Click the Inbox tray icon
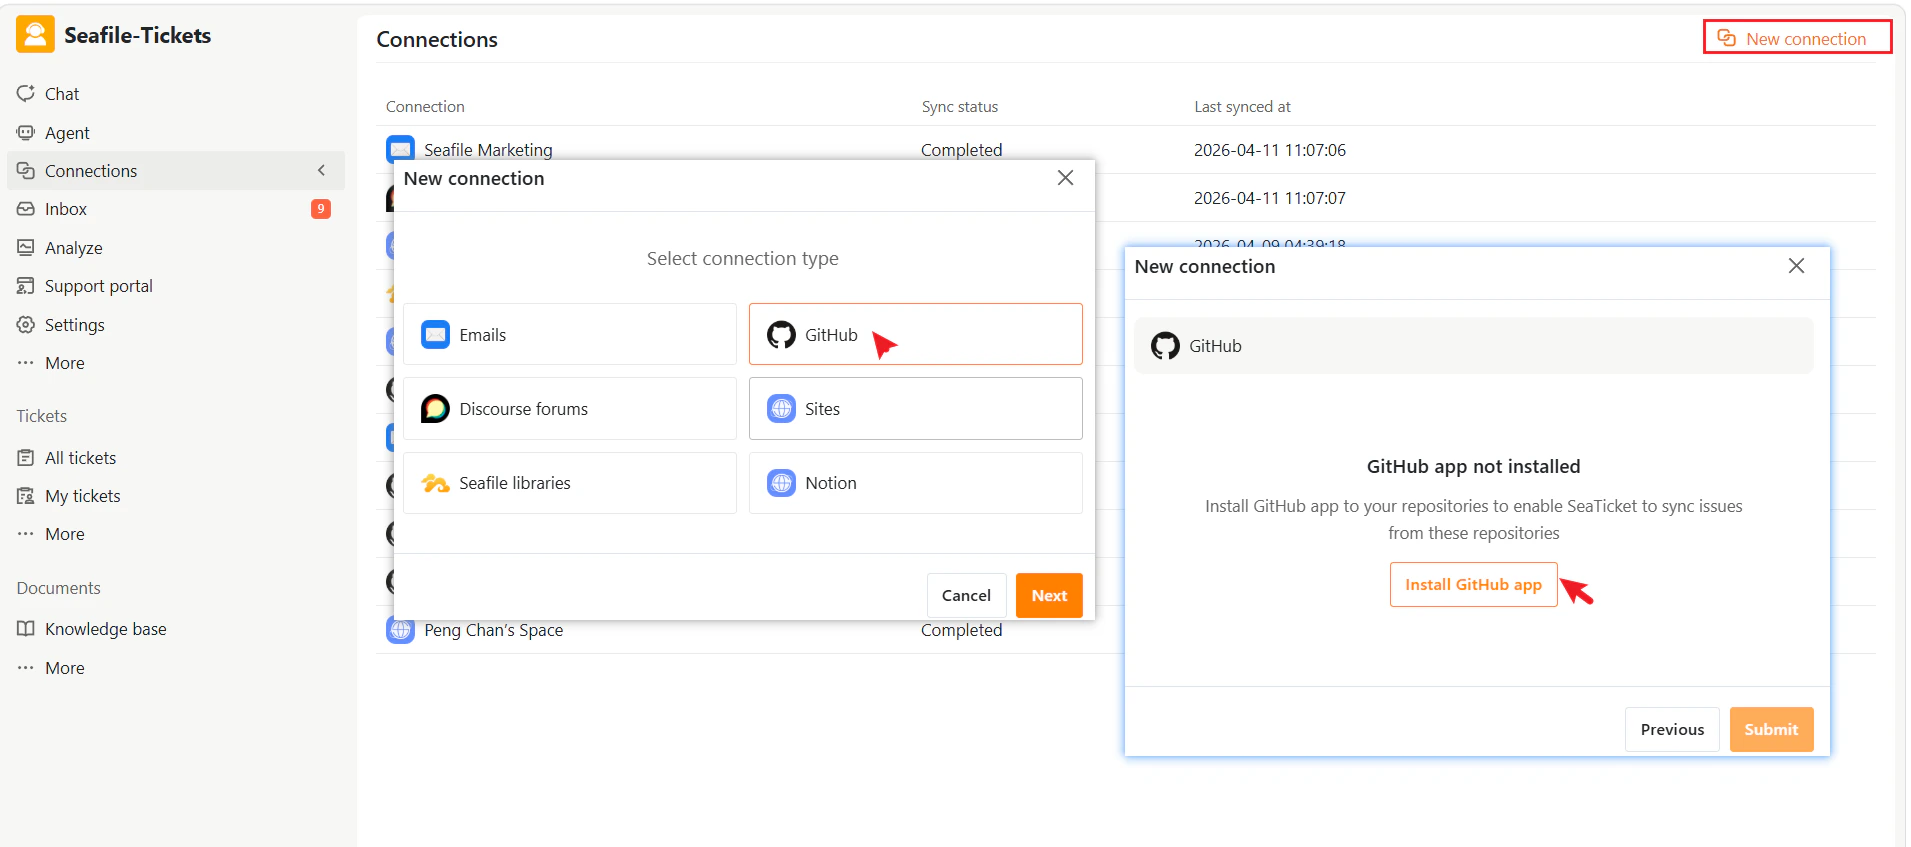 (x=26, y=209)
